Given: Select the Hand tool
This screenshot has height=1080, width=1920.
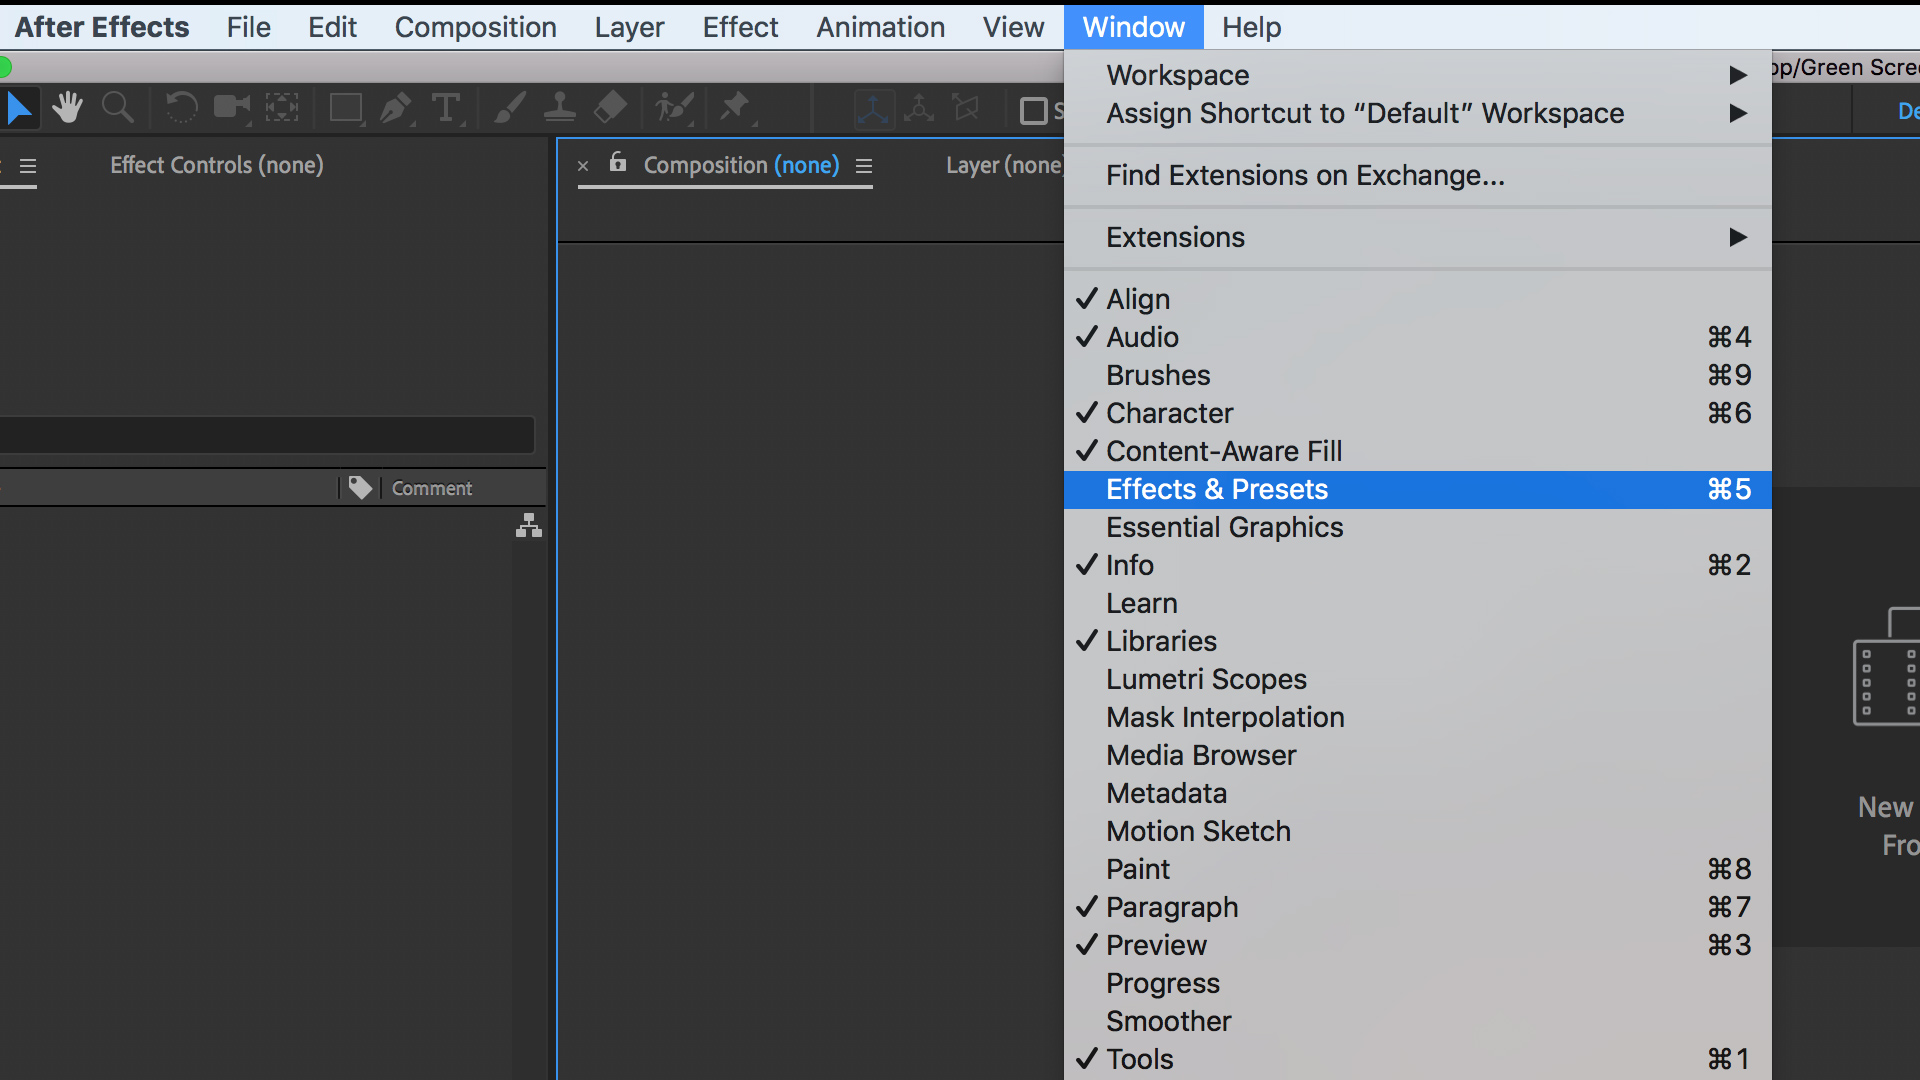Looking at the screenshot, I should (67, 107).
